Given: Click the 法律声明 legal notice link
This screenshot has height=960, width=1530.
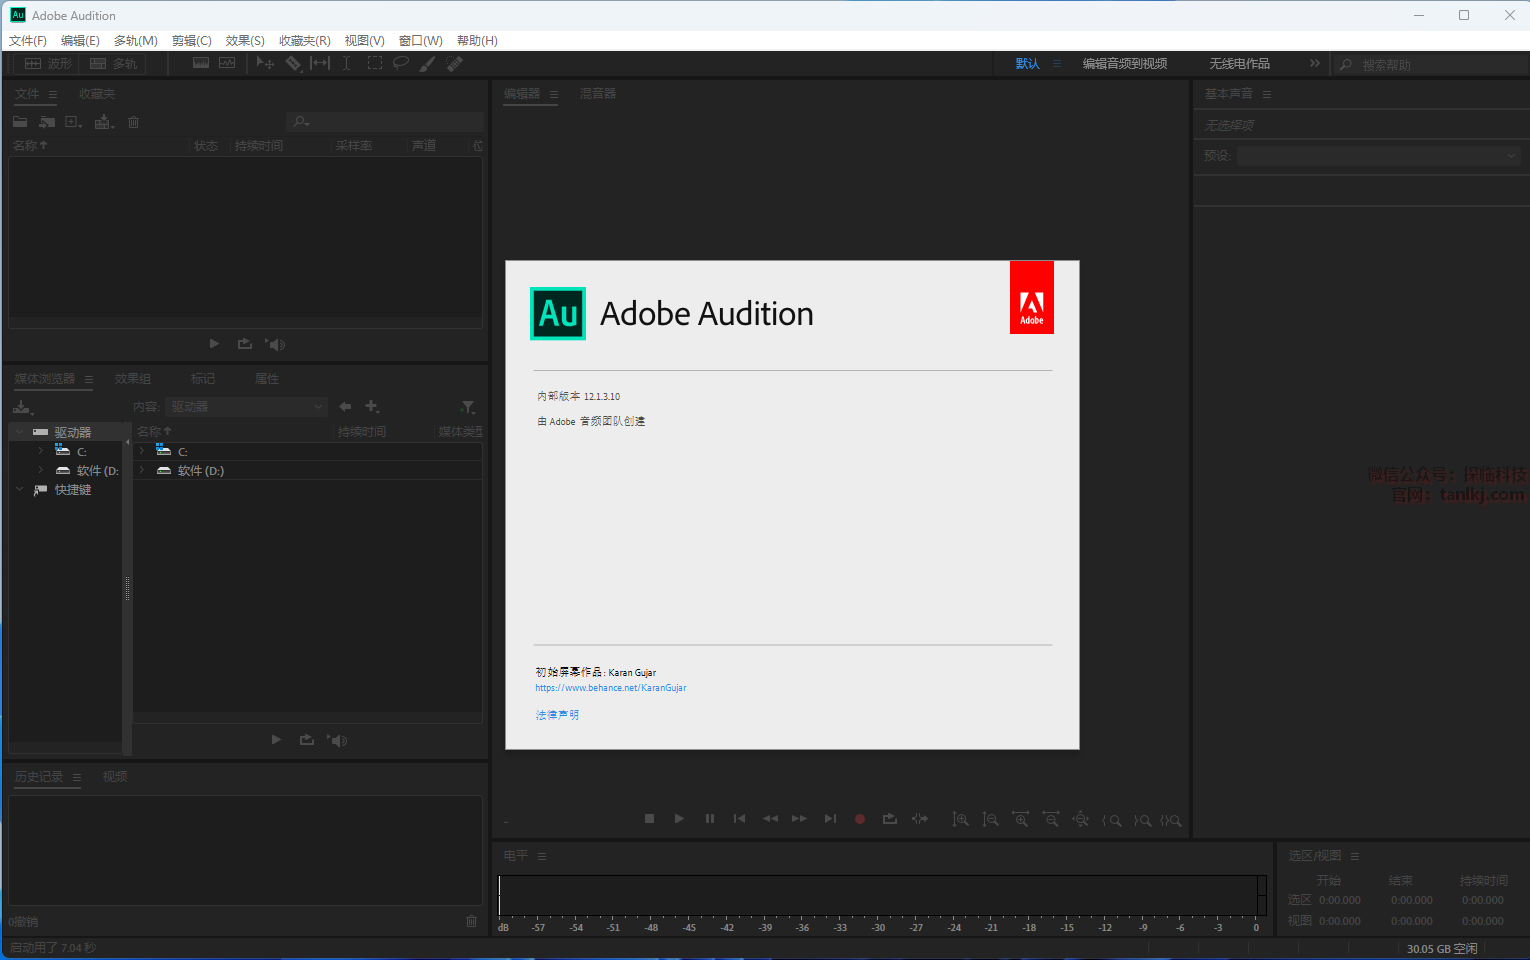Looking at the screenshot, I should pyautogui.click(x=557, y=715).
